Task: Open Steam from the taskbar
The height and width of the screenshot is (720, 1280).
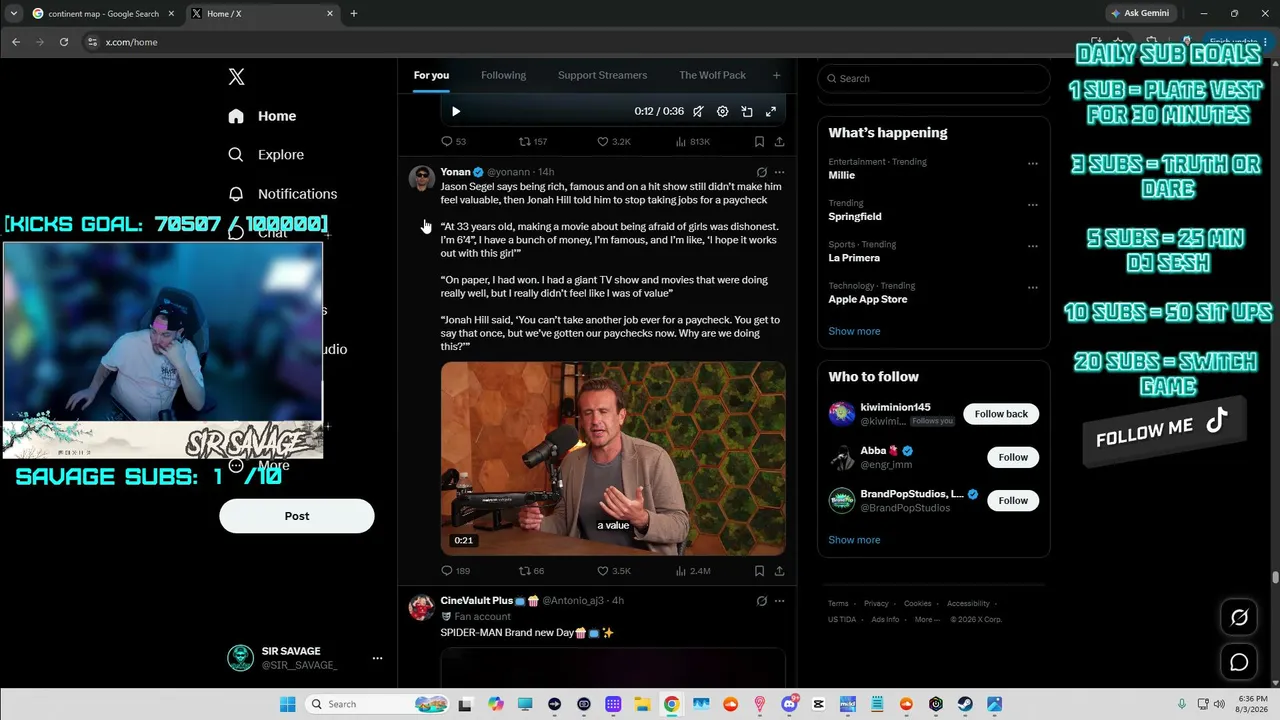Action: click(965, 704)
